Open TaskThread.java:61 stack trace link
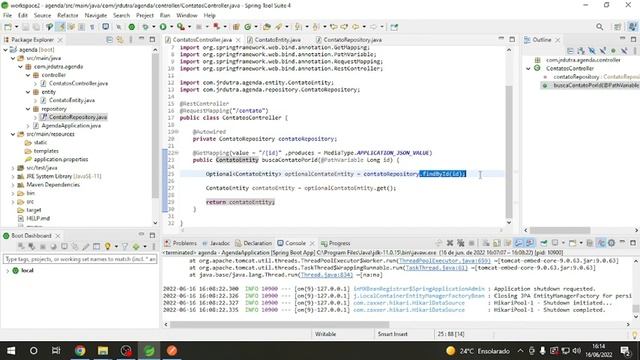640x360 pixels. (x=436, y=268)
